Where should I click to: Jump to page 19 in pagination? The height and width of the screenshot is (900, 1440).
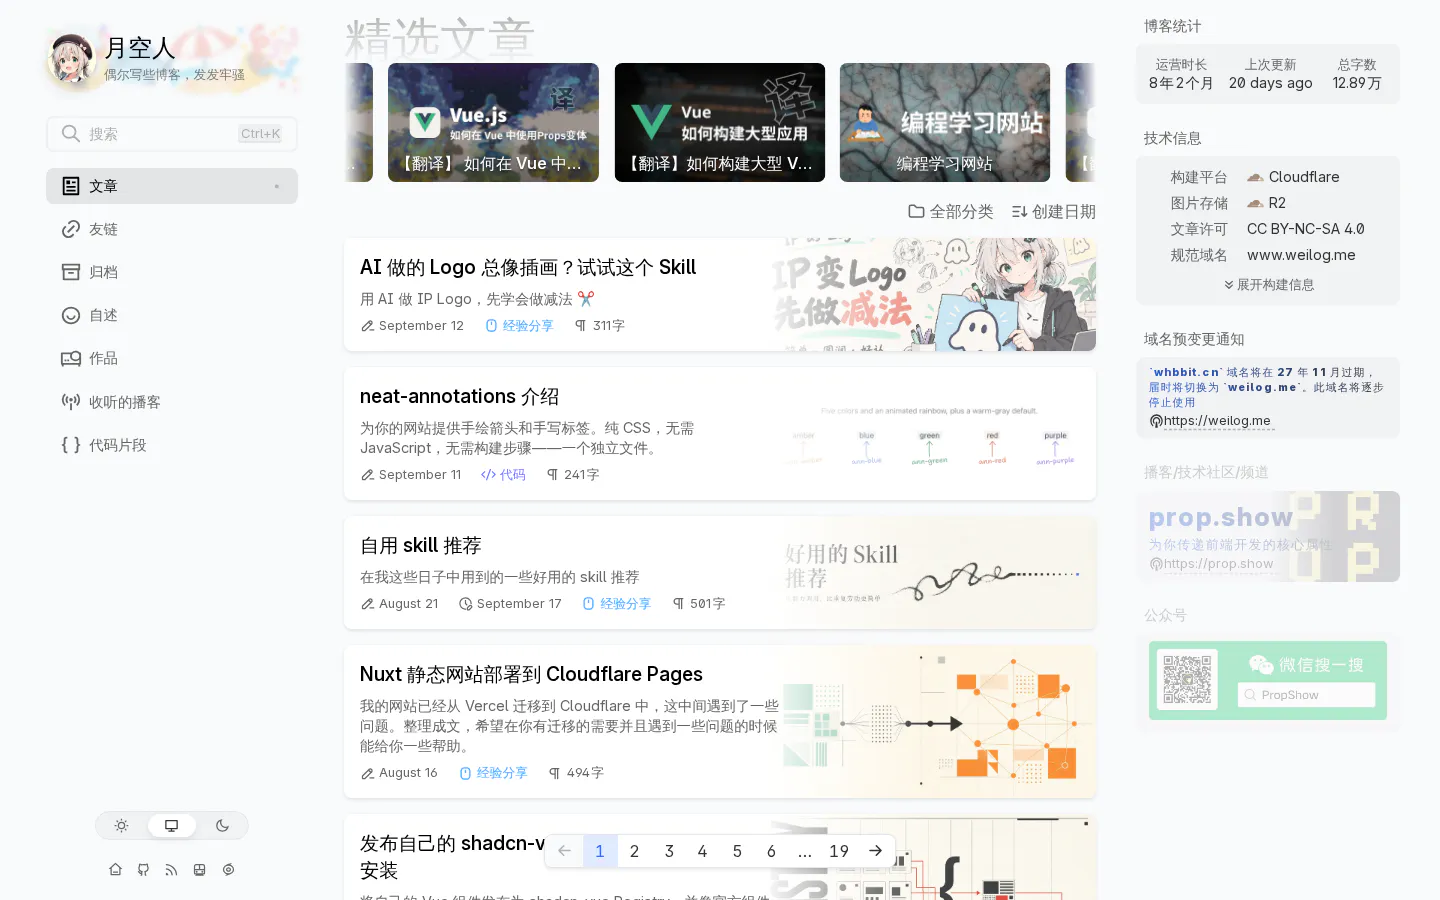pos(839,851)
